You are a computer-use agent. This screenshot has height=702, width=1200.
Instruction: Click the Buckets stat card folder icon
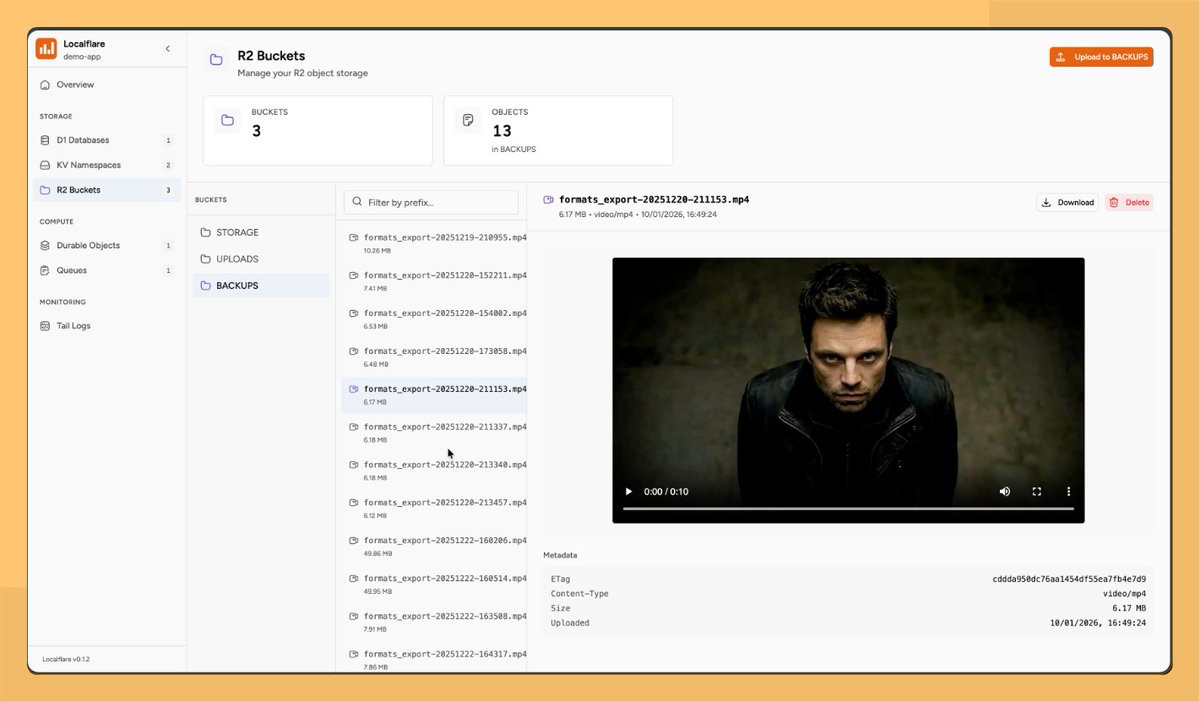point(228,120)
